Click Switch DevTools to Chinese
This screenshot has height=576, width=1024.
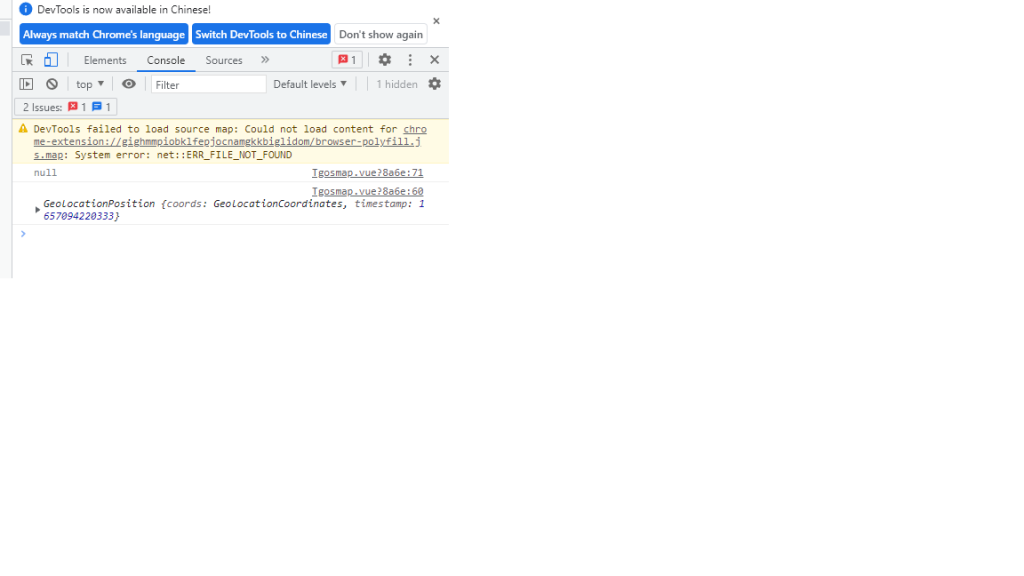(261, 35)
